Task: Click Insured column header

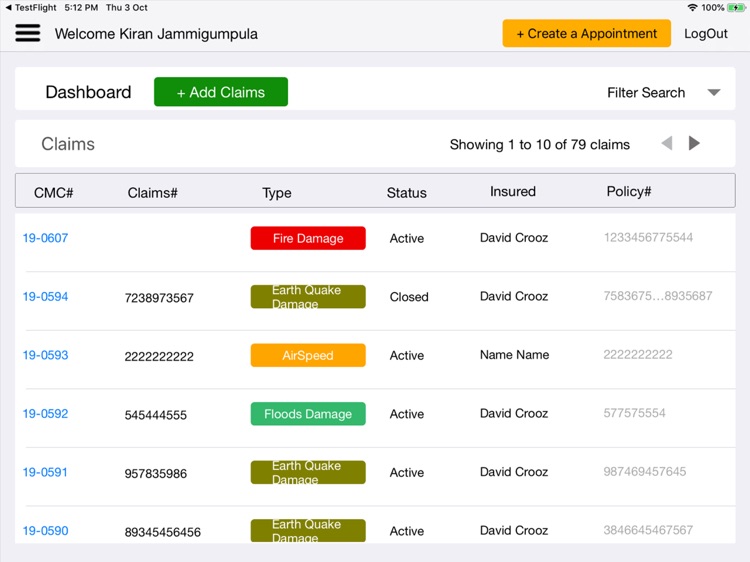Action: click(x=513, y=191)
